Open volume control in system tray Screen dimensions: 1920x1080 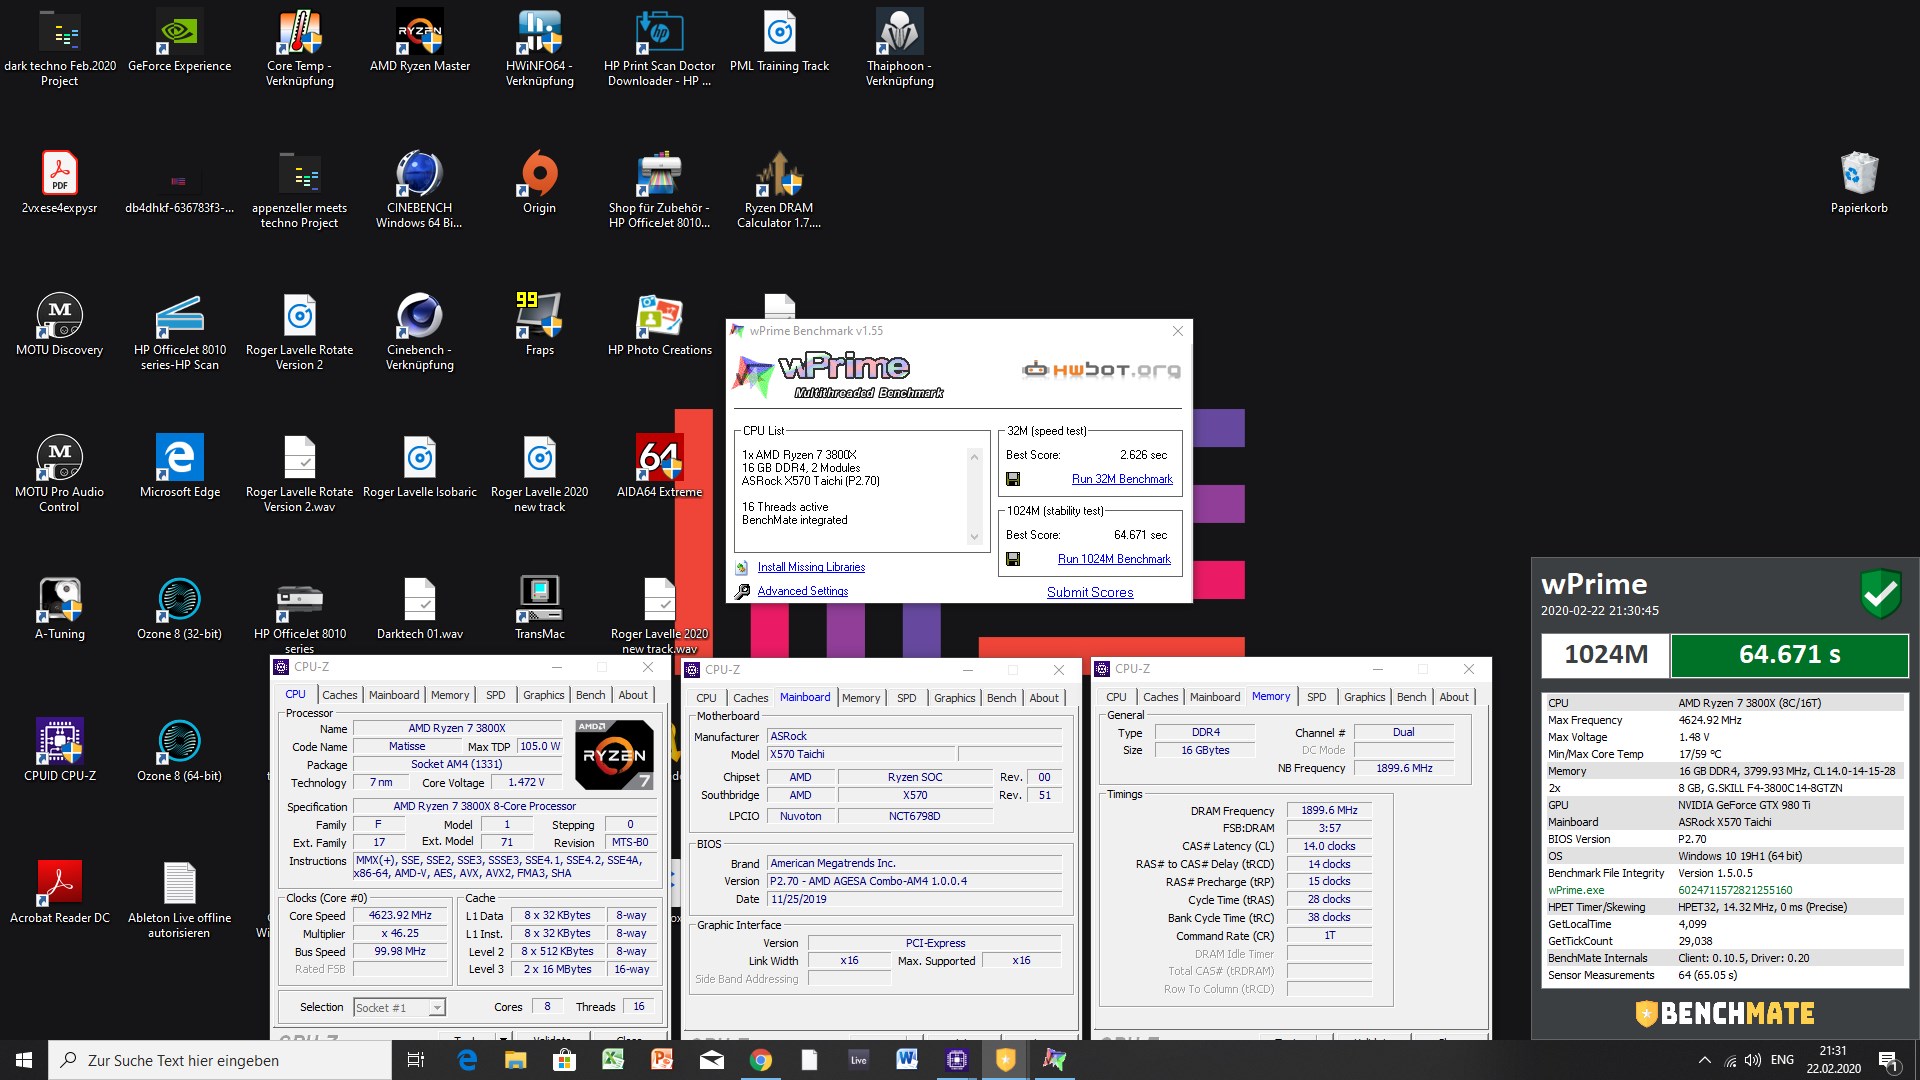tap(1752, 1060)
